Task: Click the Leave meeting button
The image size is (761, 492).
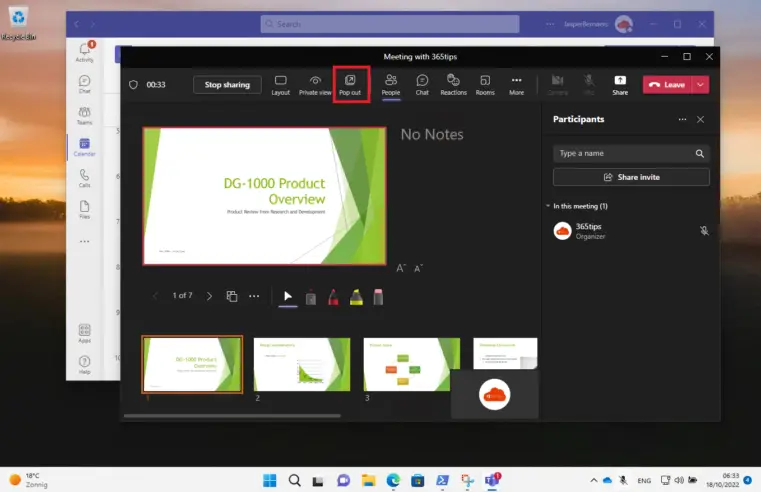Action: pos(667,84)
